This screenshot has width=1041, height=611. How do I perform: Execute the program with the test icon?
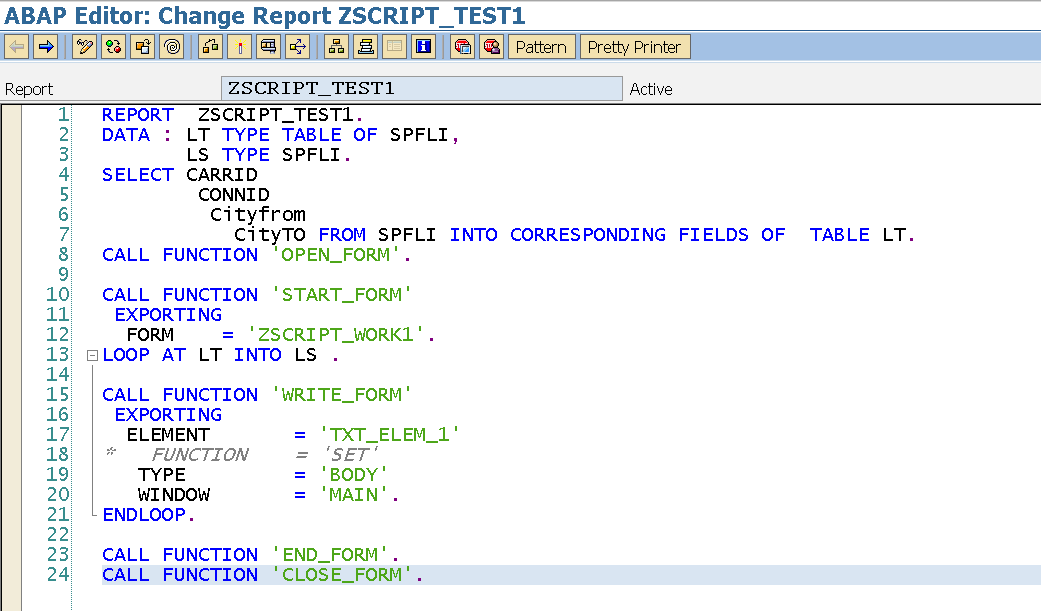pos(239,46)
